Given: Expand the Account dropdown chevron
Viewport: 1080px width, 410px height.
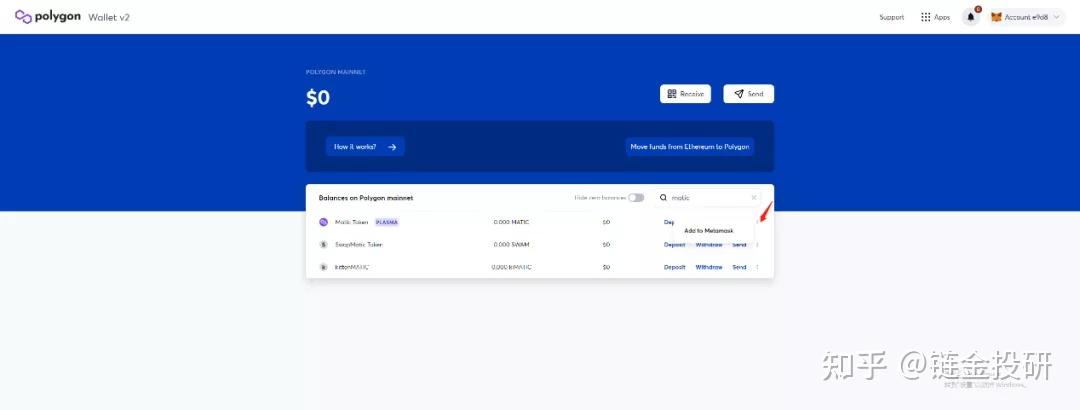Looking at the screenshot, I should point(1057,17).
